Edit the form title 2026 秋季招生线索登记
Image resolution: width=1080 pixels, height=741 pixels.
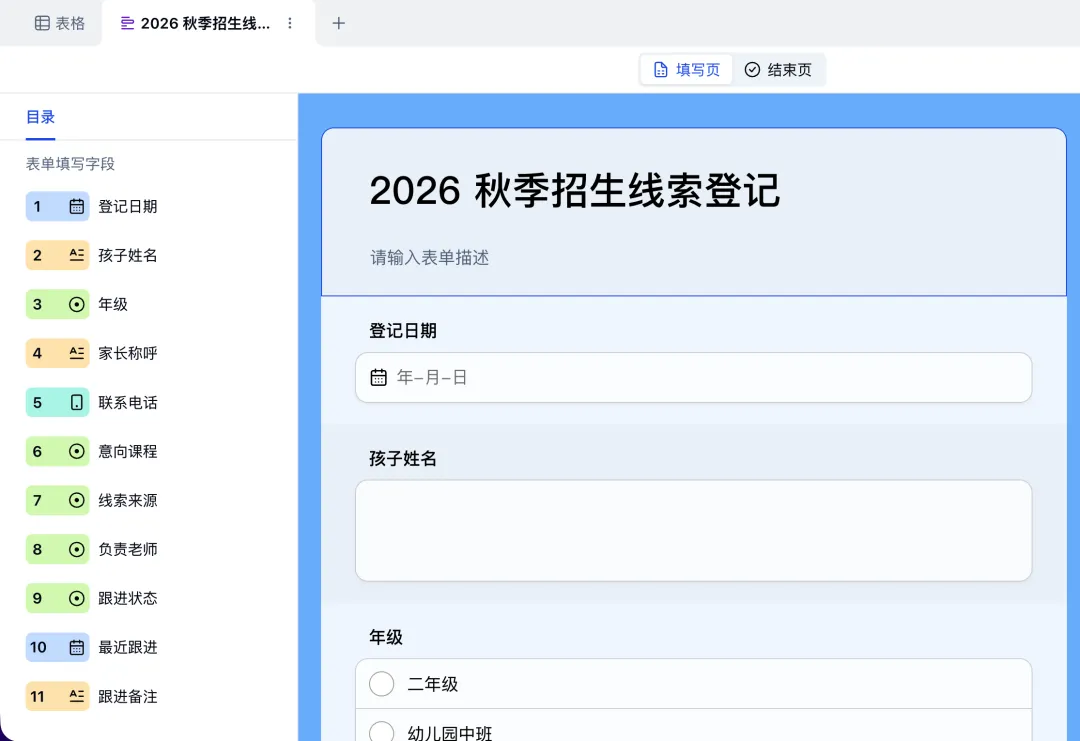pos(574,191)
